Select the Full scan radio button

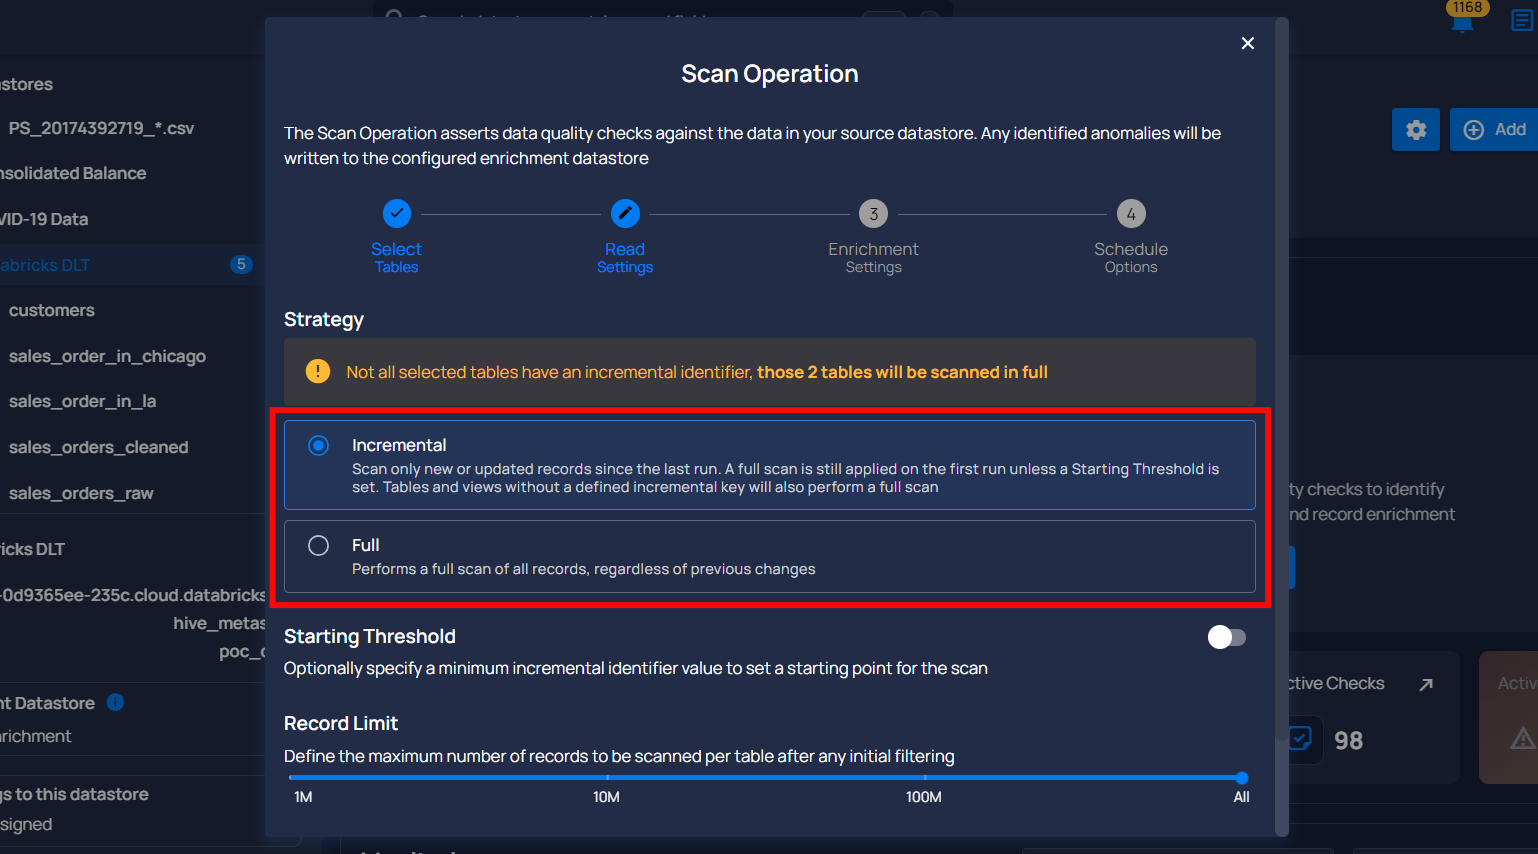(318, 545)
